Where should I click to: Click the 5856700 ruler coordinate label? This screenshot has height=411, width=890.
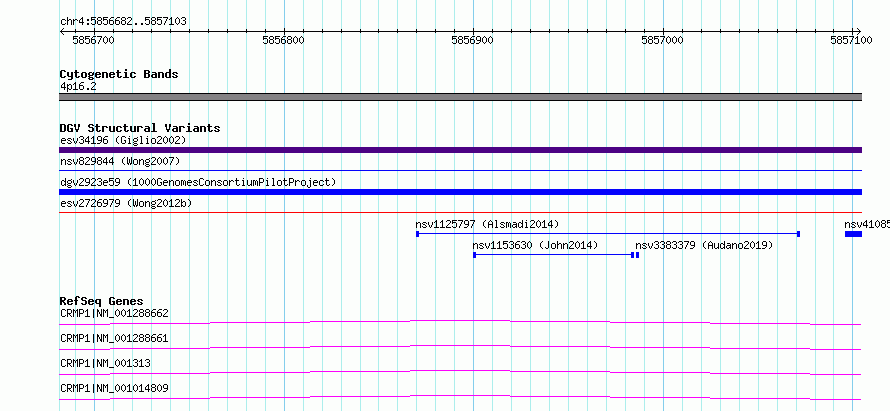point(94,40)
